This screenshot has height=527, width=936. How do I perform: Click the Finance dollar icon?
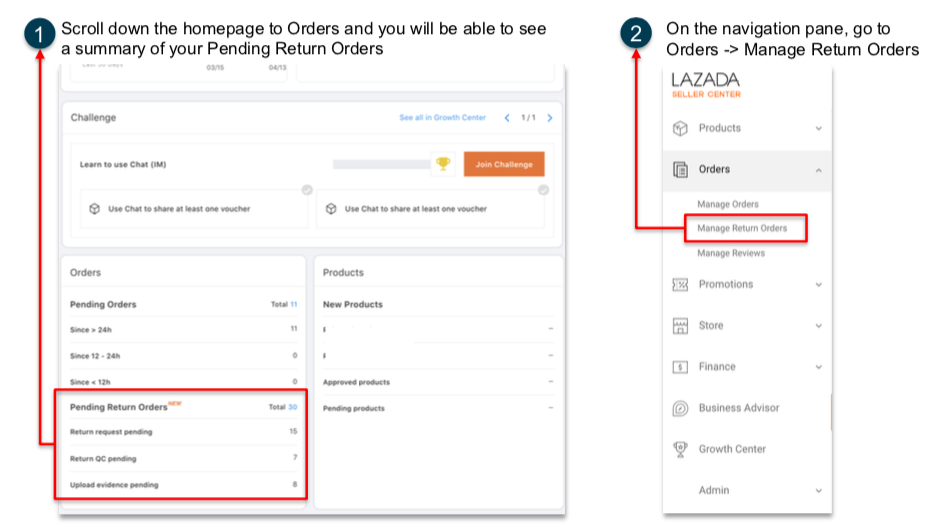pyautogui.click(x=680, y=367)
